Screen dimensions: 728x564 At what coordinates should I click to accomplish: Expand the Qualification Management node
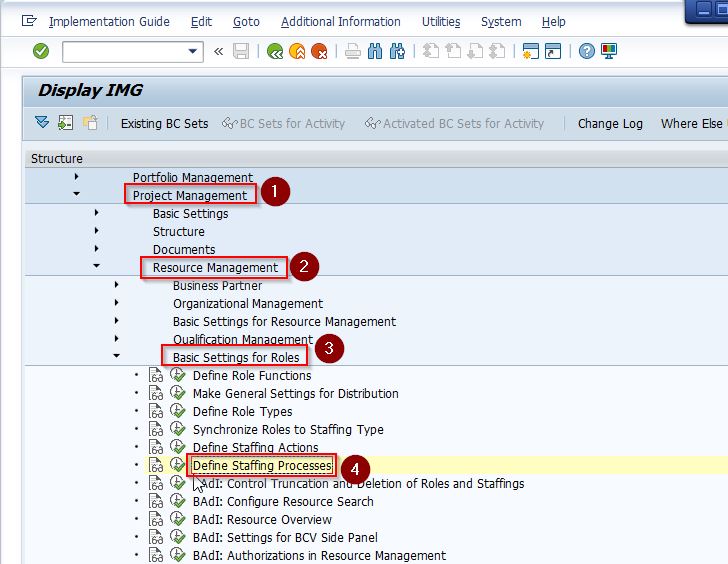(x=117, y=338)
